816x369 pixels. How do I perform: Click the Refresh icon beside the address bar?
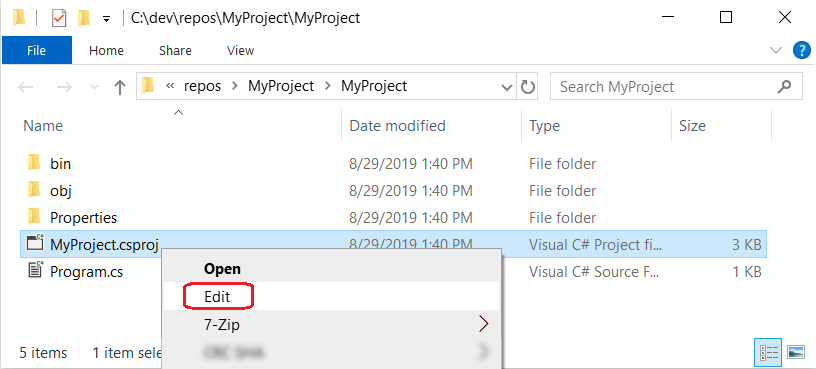coord(528,87)
